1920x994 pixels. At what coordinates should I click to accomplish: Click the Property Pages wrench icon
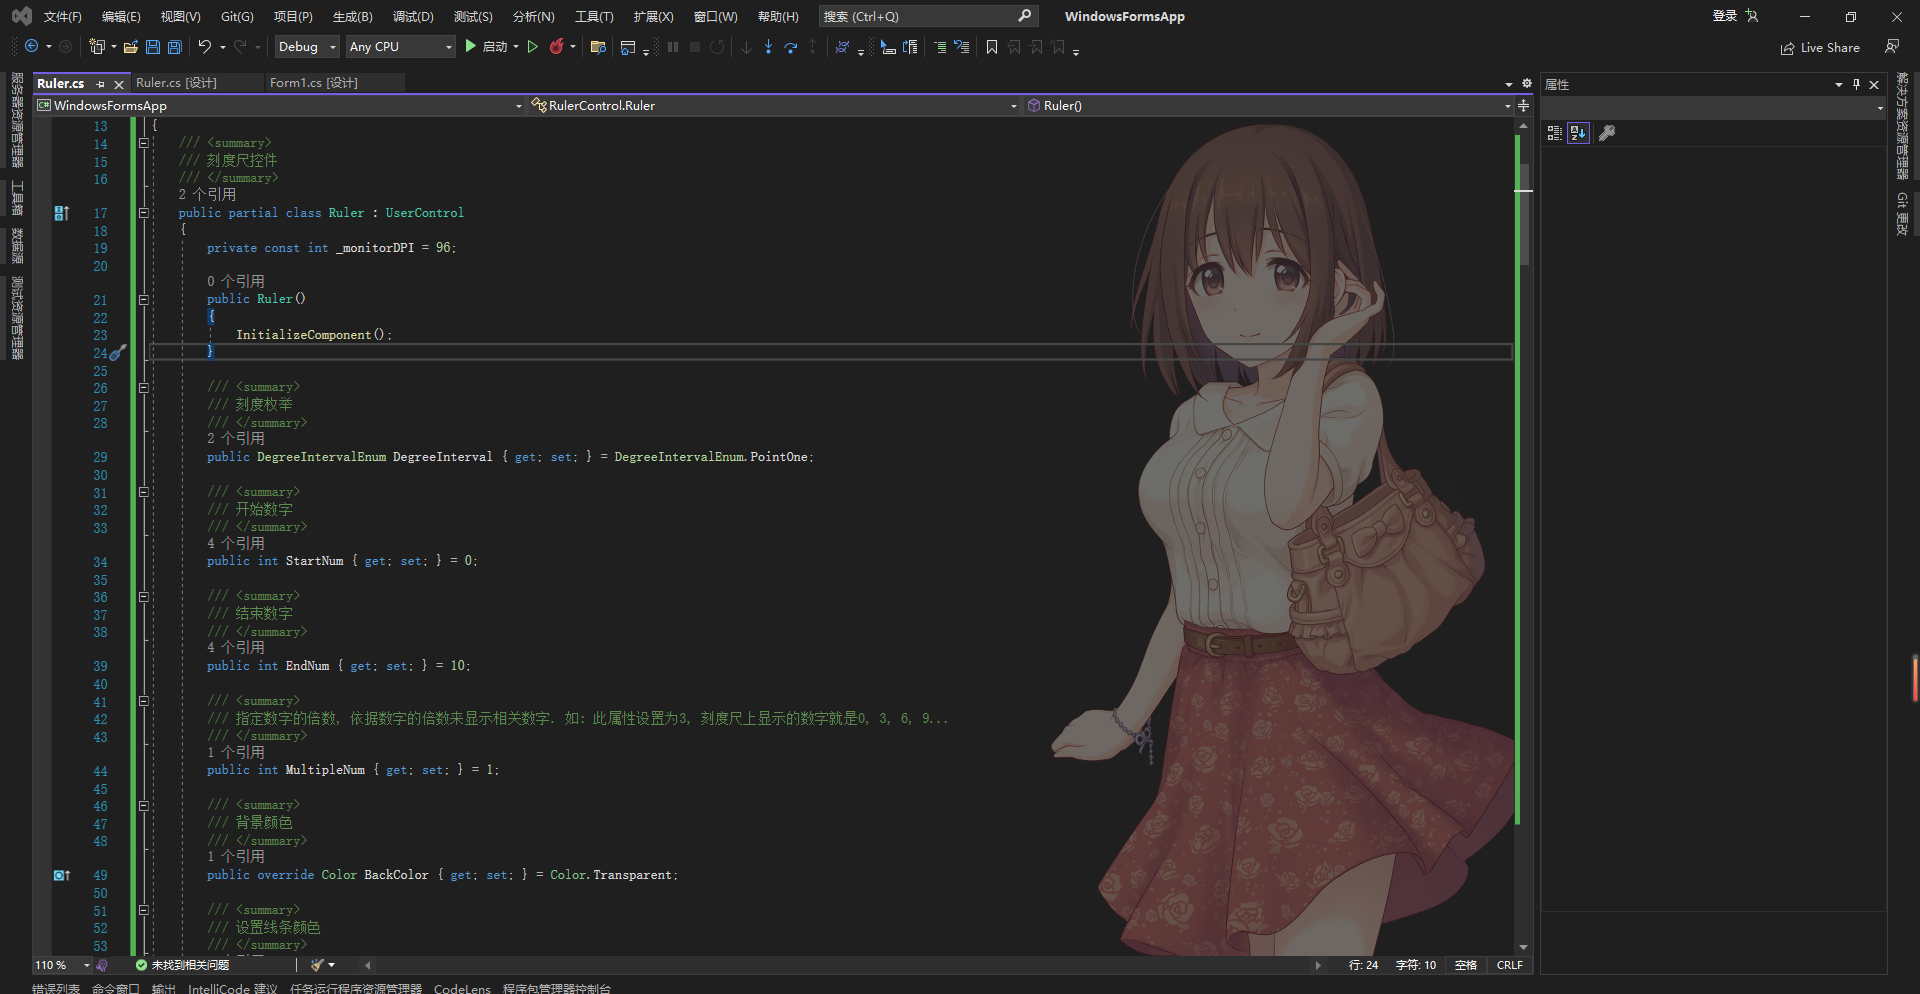click(x=1607, y=133)
